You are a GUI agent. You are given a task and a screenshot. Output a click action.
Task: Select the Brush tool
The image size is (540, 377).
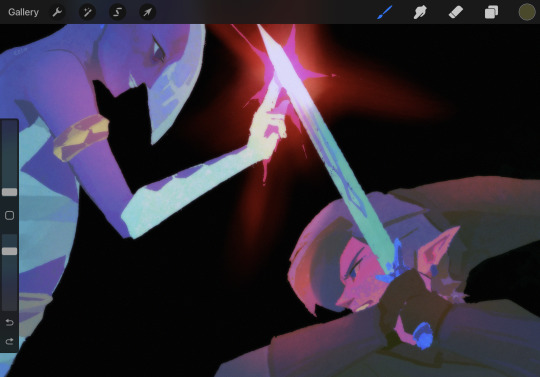[385, 12]
